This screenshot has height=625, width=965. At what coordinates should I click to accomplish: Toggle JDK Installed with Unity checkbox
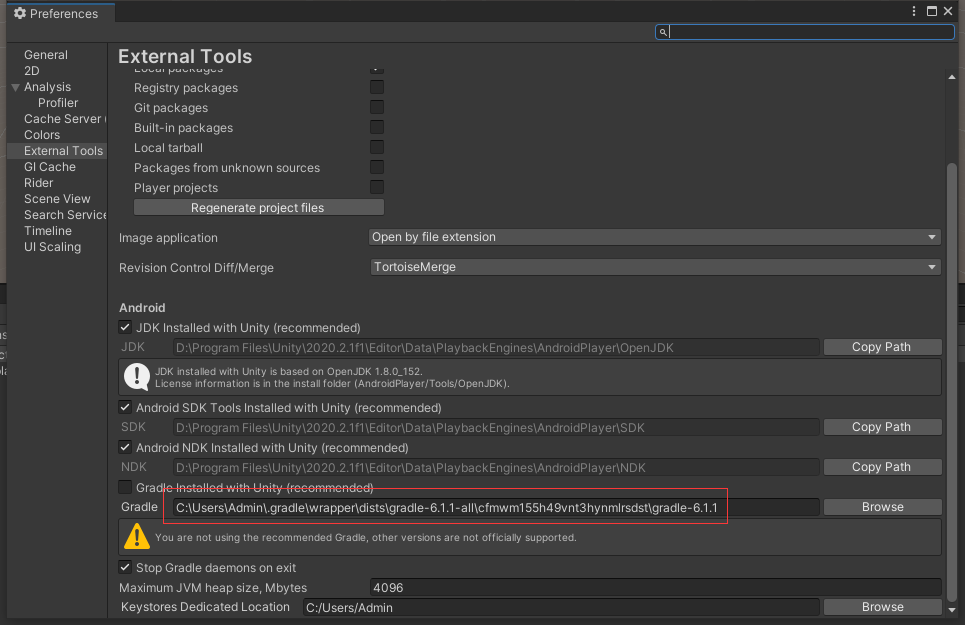(x=125, y=328)
